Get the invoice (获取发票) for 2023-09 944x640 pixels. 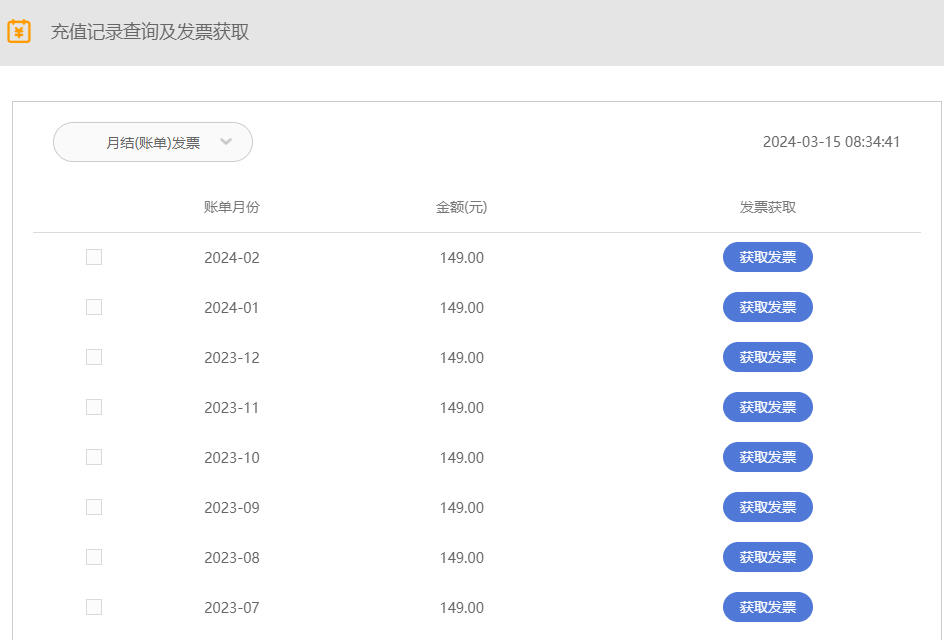(768, 507)
